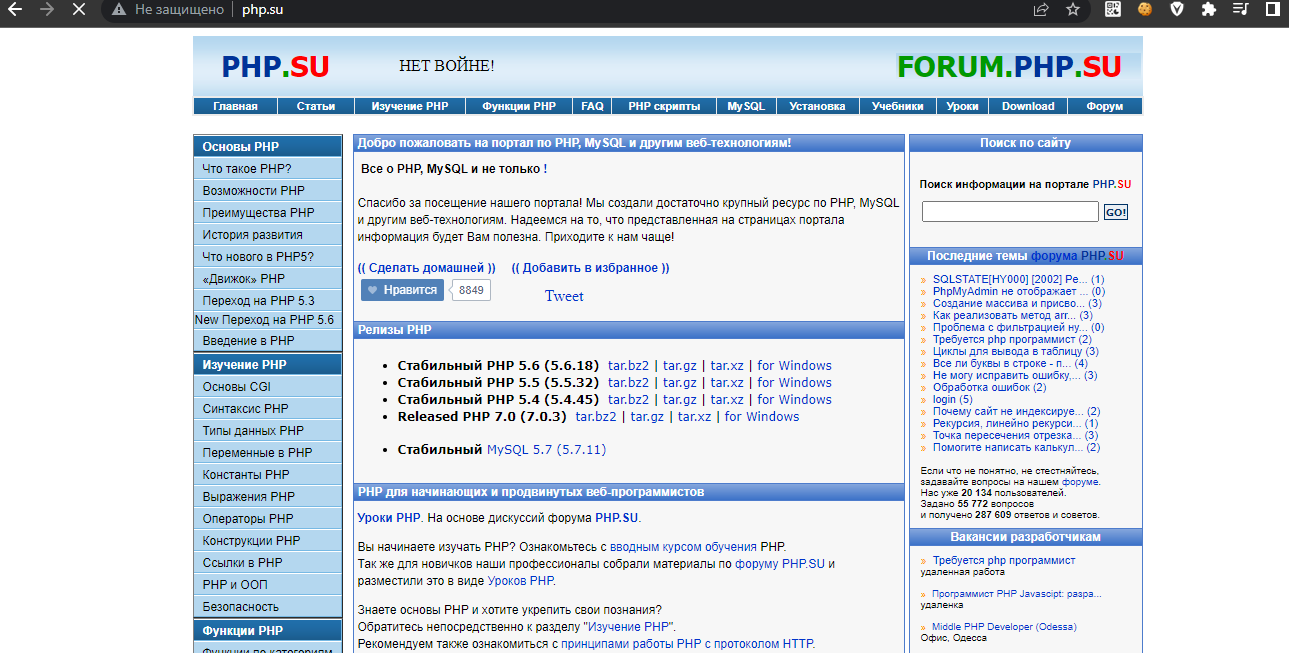Open the FORUM.PHP.SU banner logo

coord(1008,67)
